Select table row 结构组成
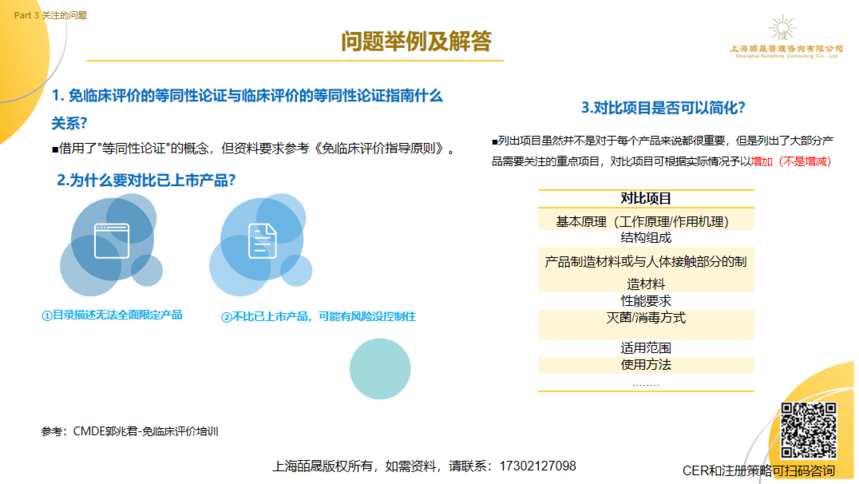The width and height of the screenshot is (859, 484). coord(646,238)
